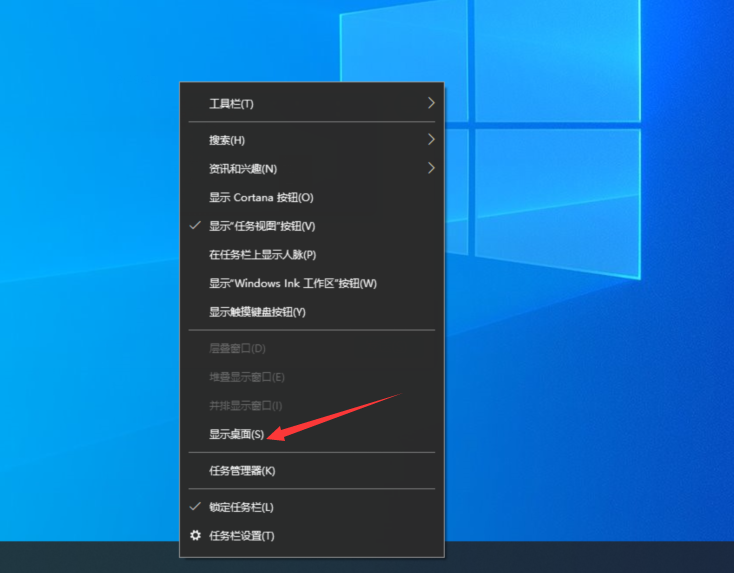Toggle the 显示 Cortana 按钮 option
734x573 pixels.
pyautogui.click(x=261, y=198)
